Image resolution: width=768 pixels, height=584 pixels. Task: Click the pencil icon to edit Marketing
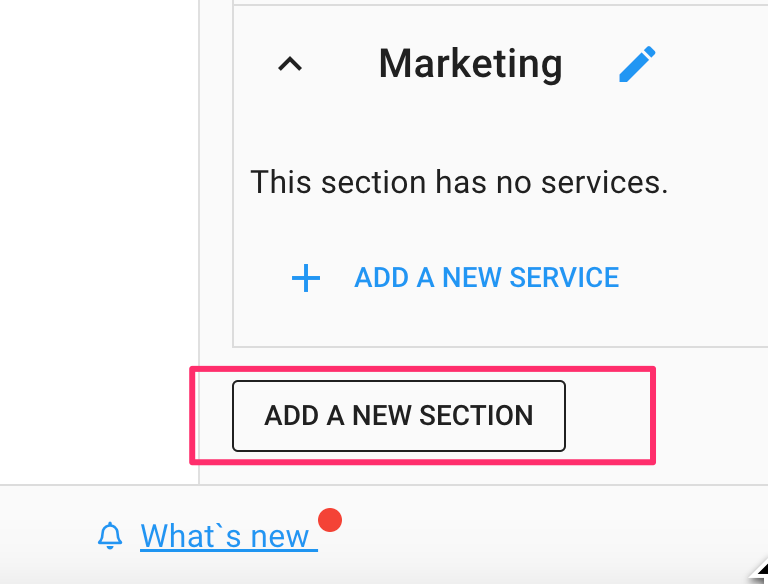point(637,65)
